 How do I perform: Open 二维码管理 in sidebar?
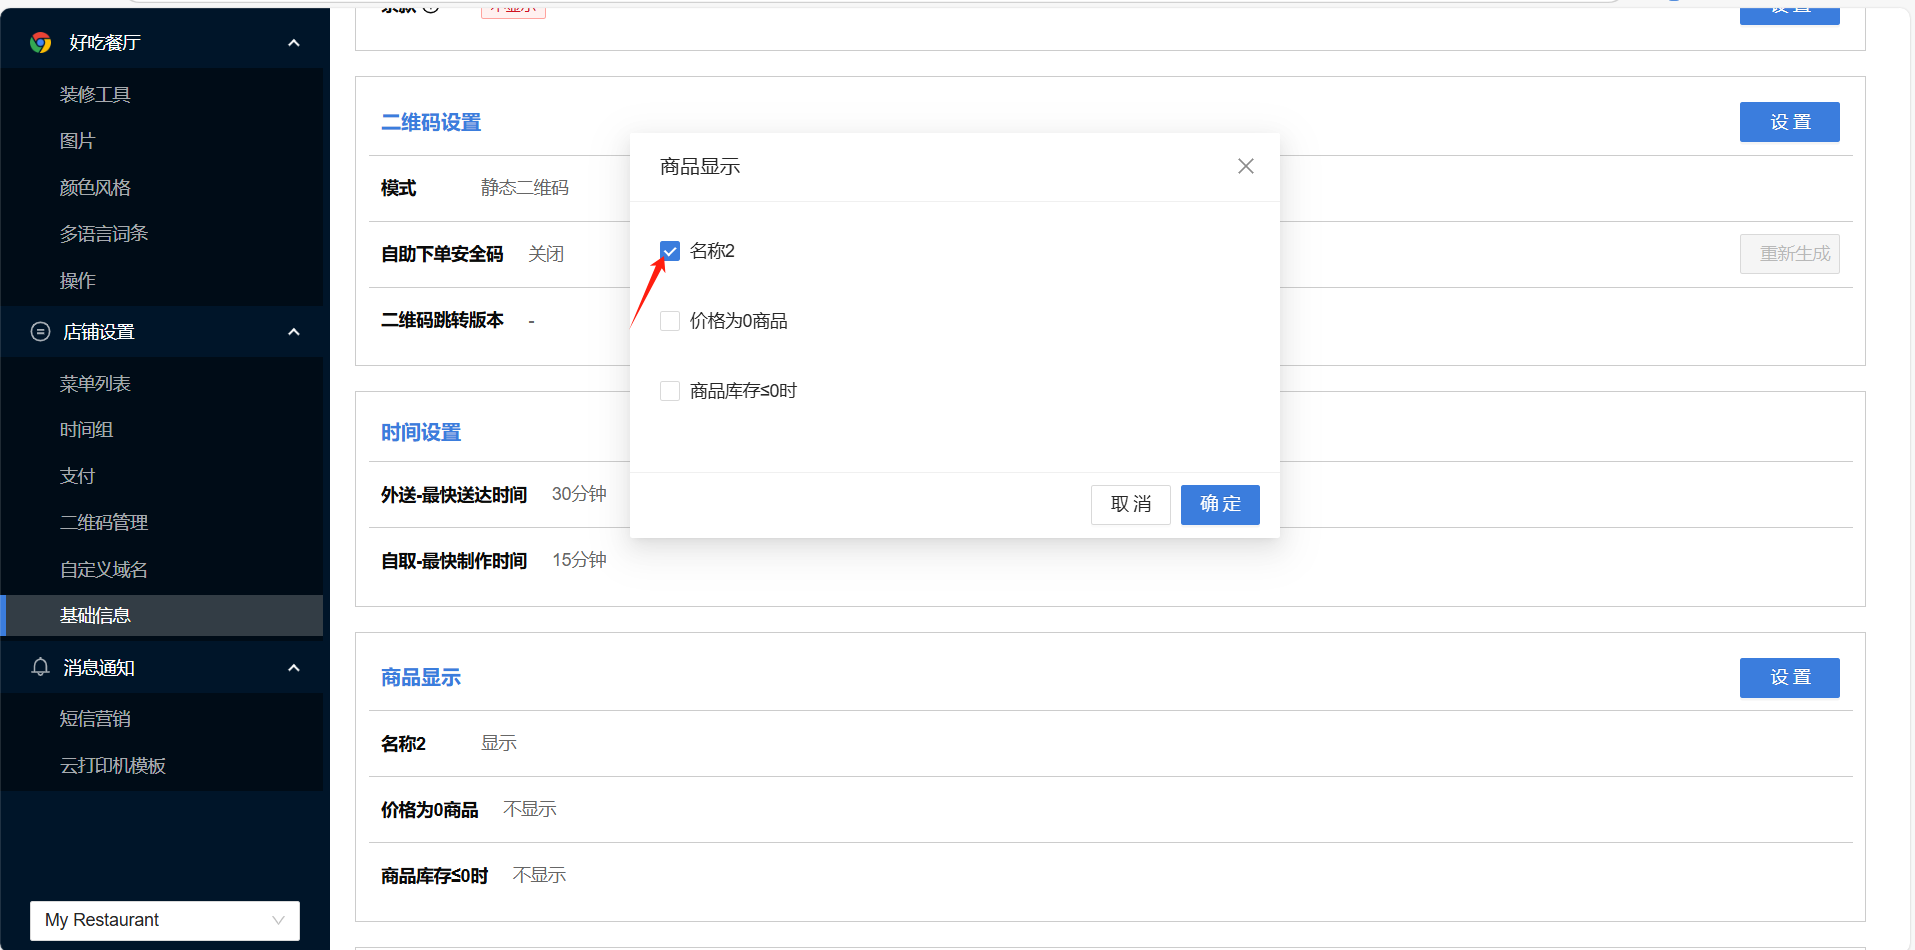pos(104,522)
